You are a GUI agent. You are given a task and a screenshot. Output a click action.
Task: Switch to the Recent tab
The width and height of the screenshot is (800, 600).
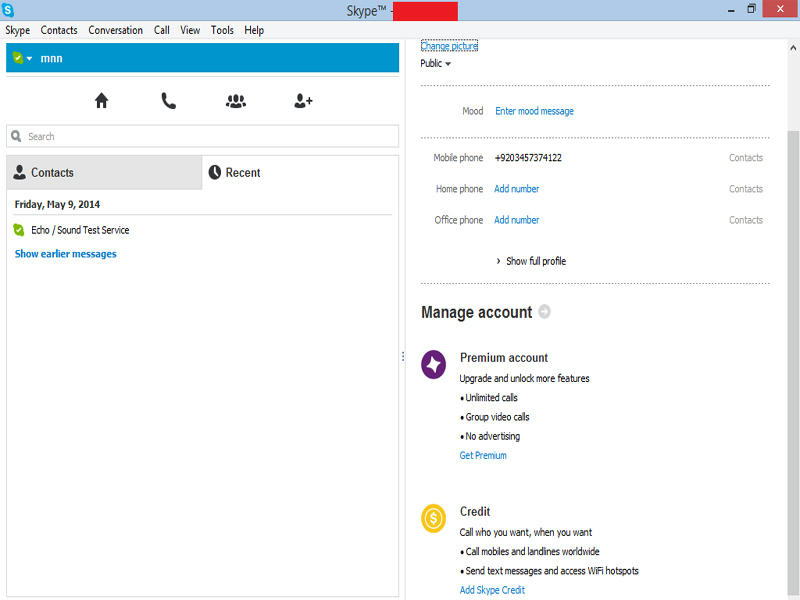pos(300,172)
